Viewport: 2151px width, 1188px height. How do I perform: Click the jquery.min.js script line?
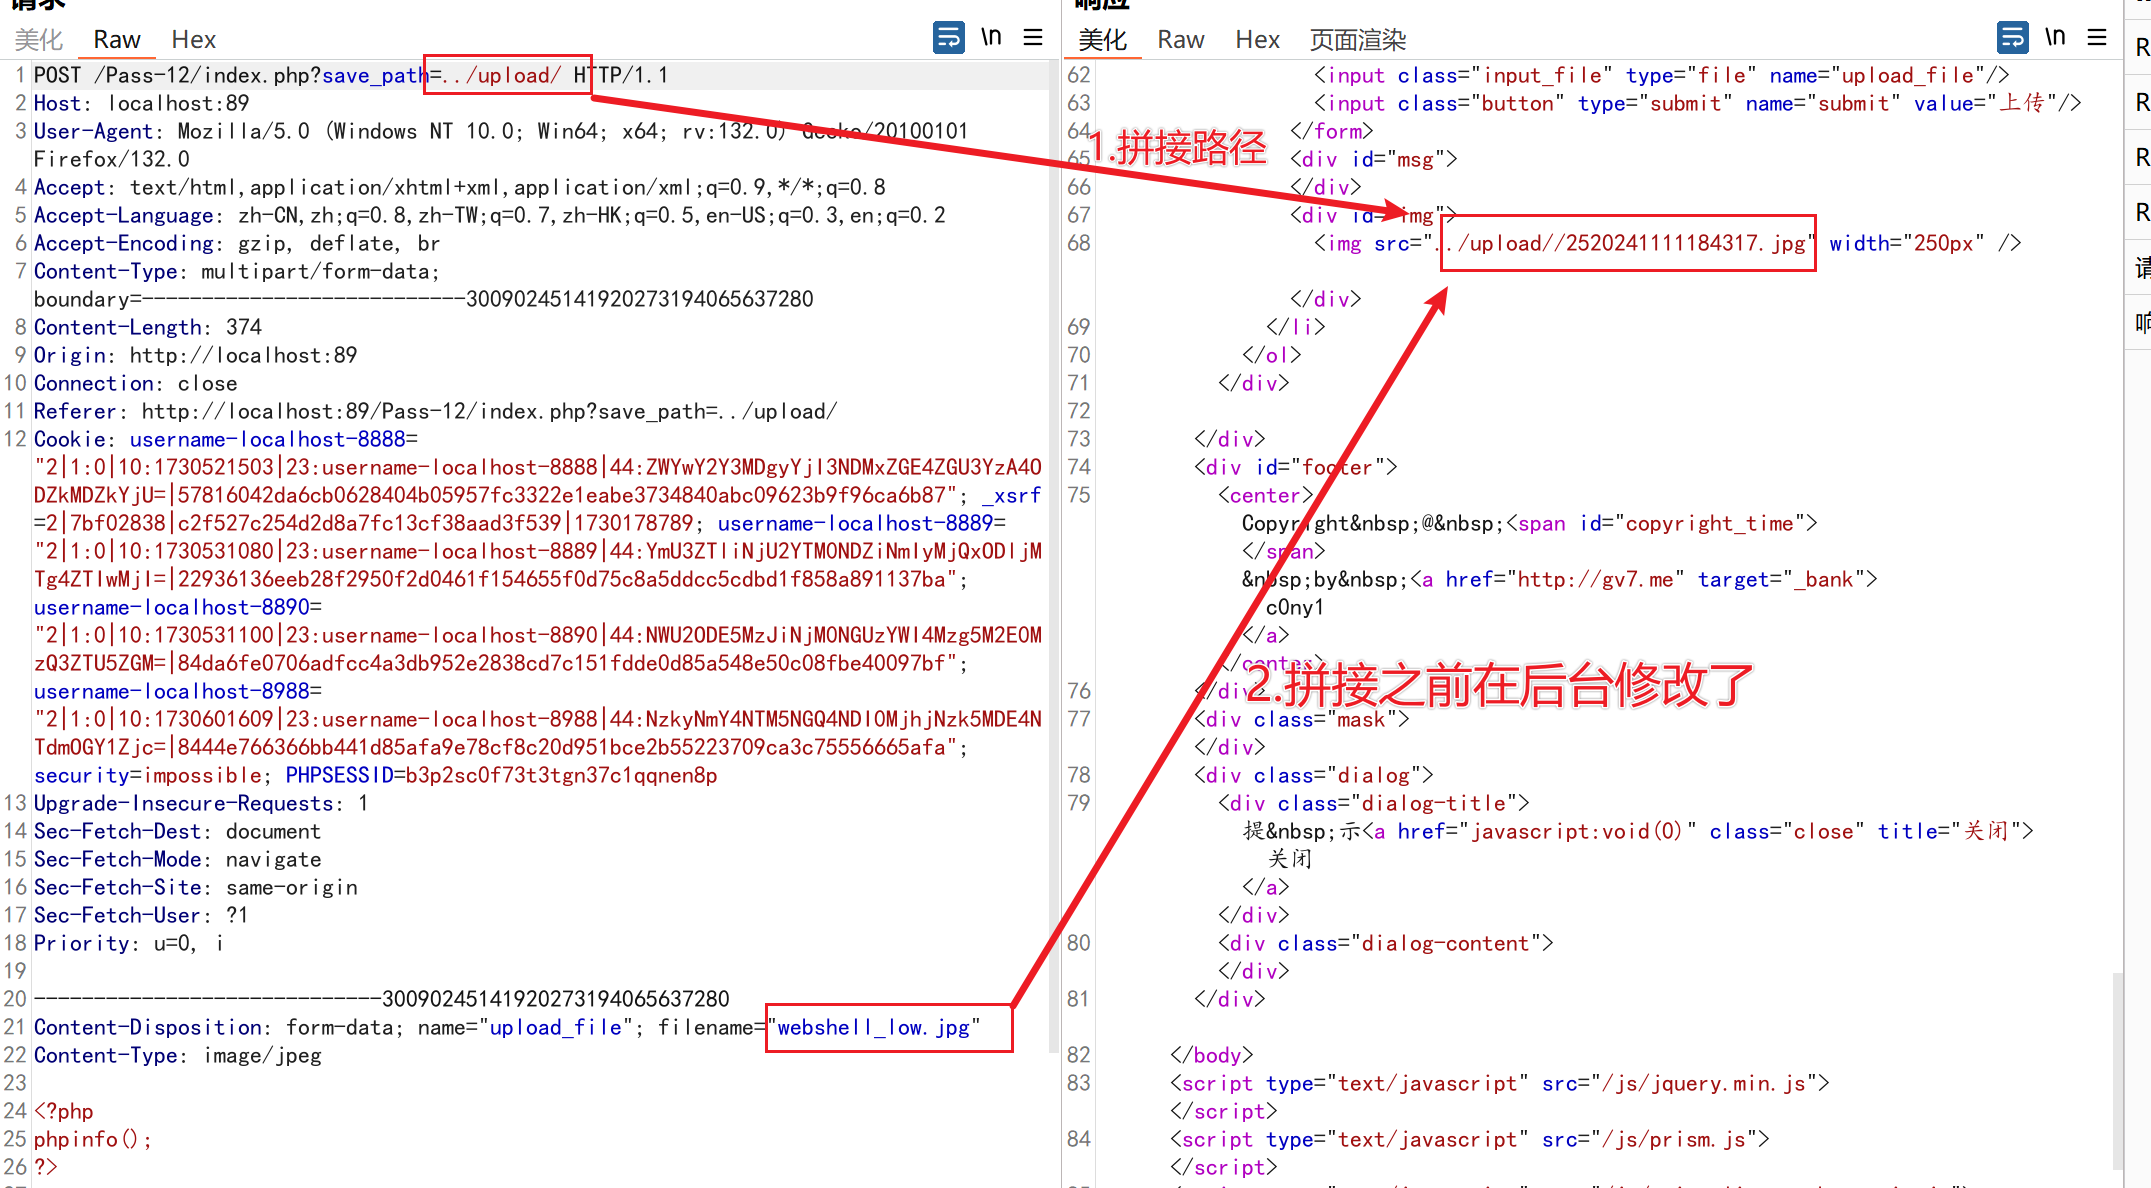point(1500,1083)
